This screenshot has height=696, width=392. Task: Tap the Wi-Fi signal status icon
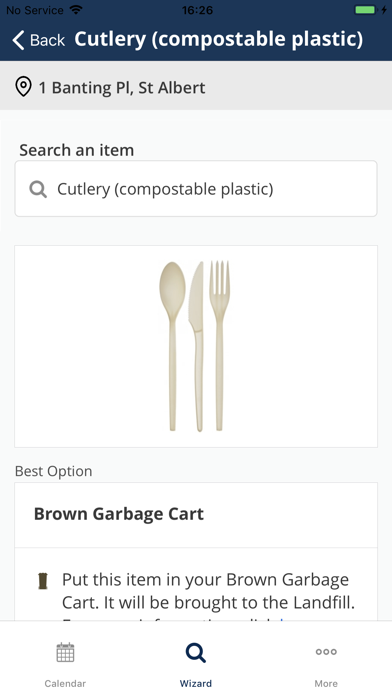(x=76, y=10)
